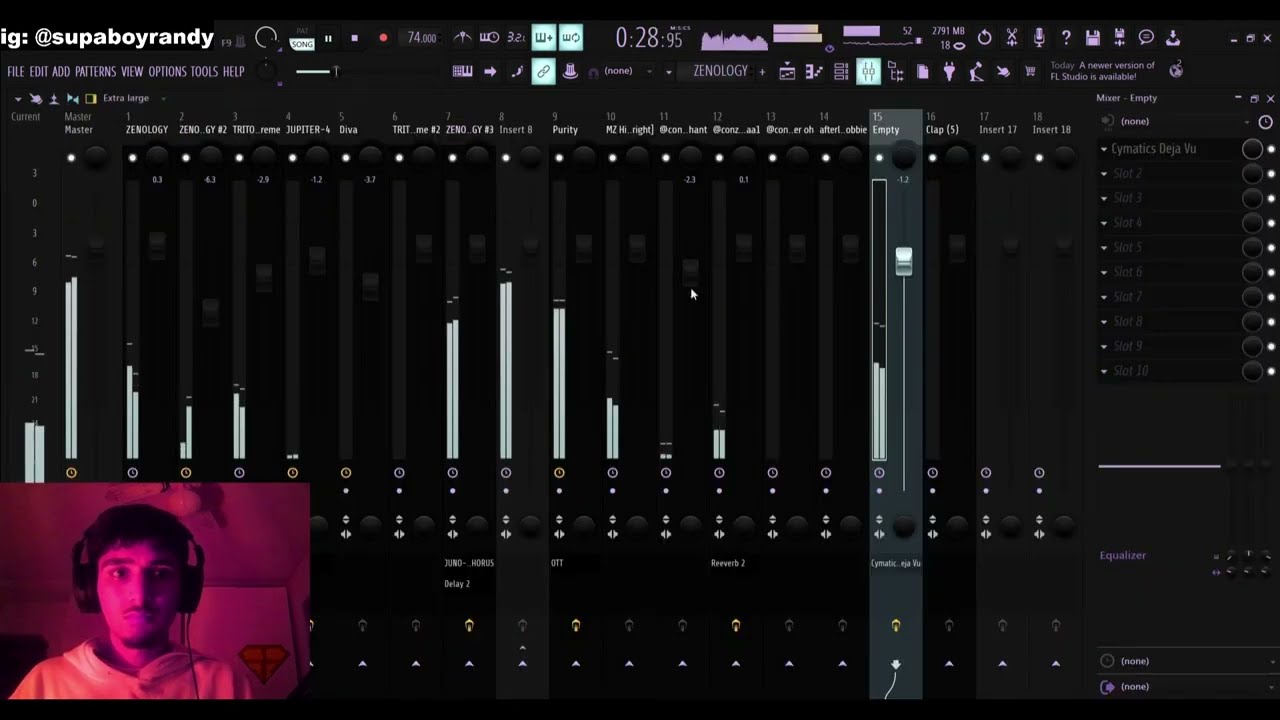Open the shopping cart content library
Image resolution: width=1280 pixels, height=720 pixels.
tap(1030, 71)
